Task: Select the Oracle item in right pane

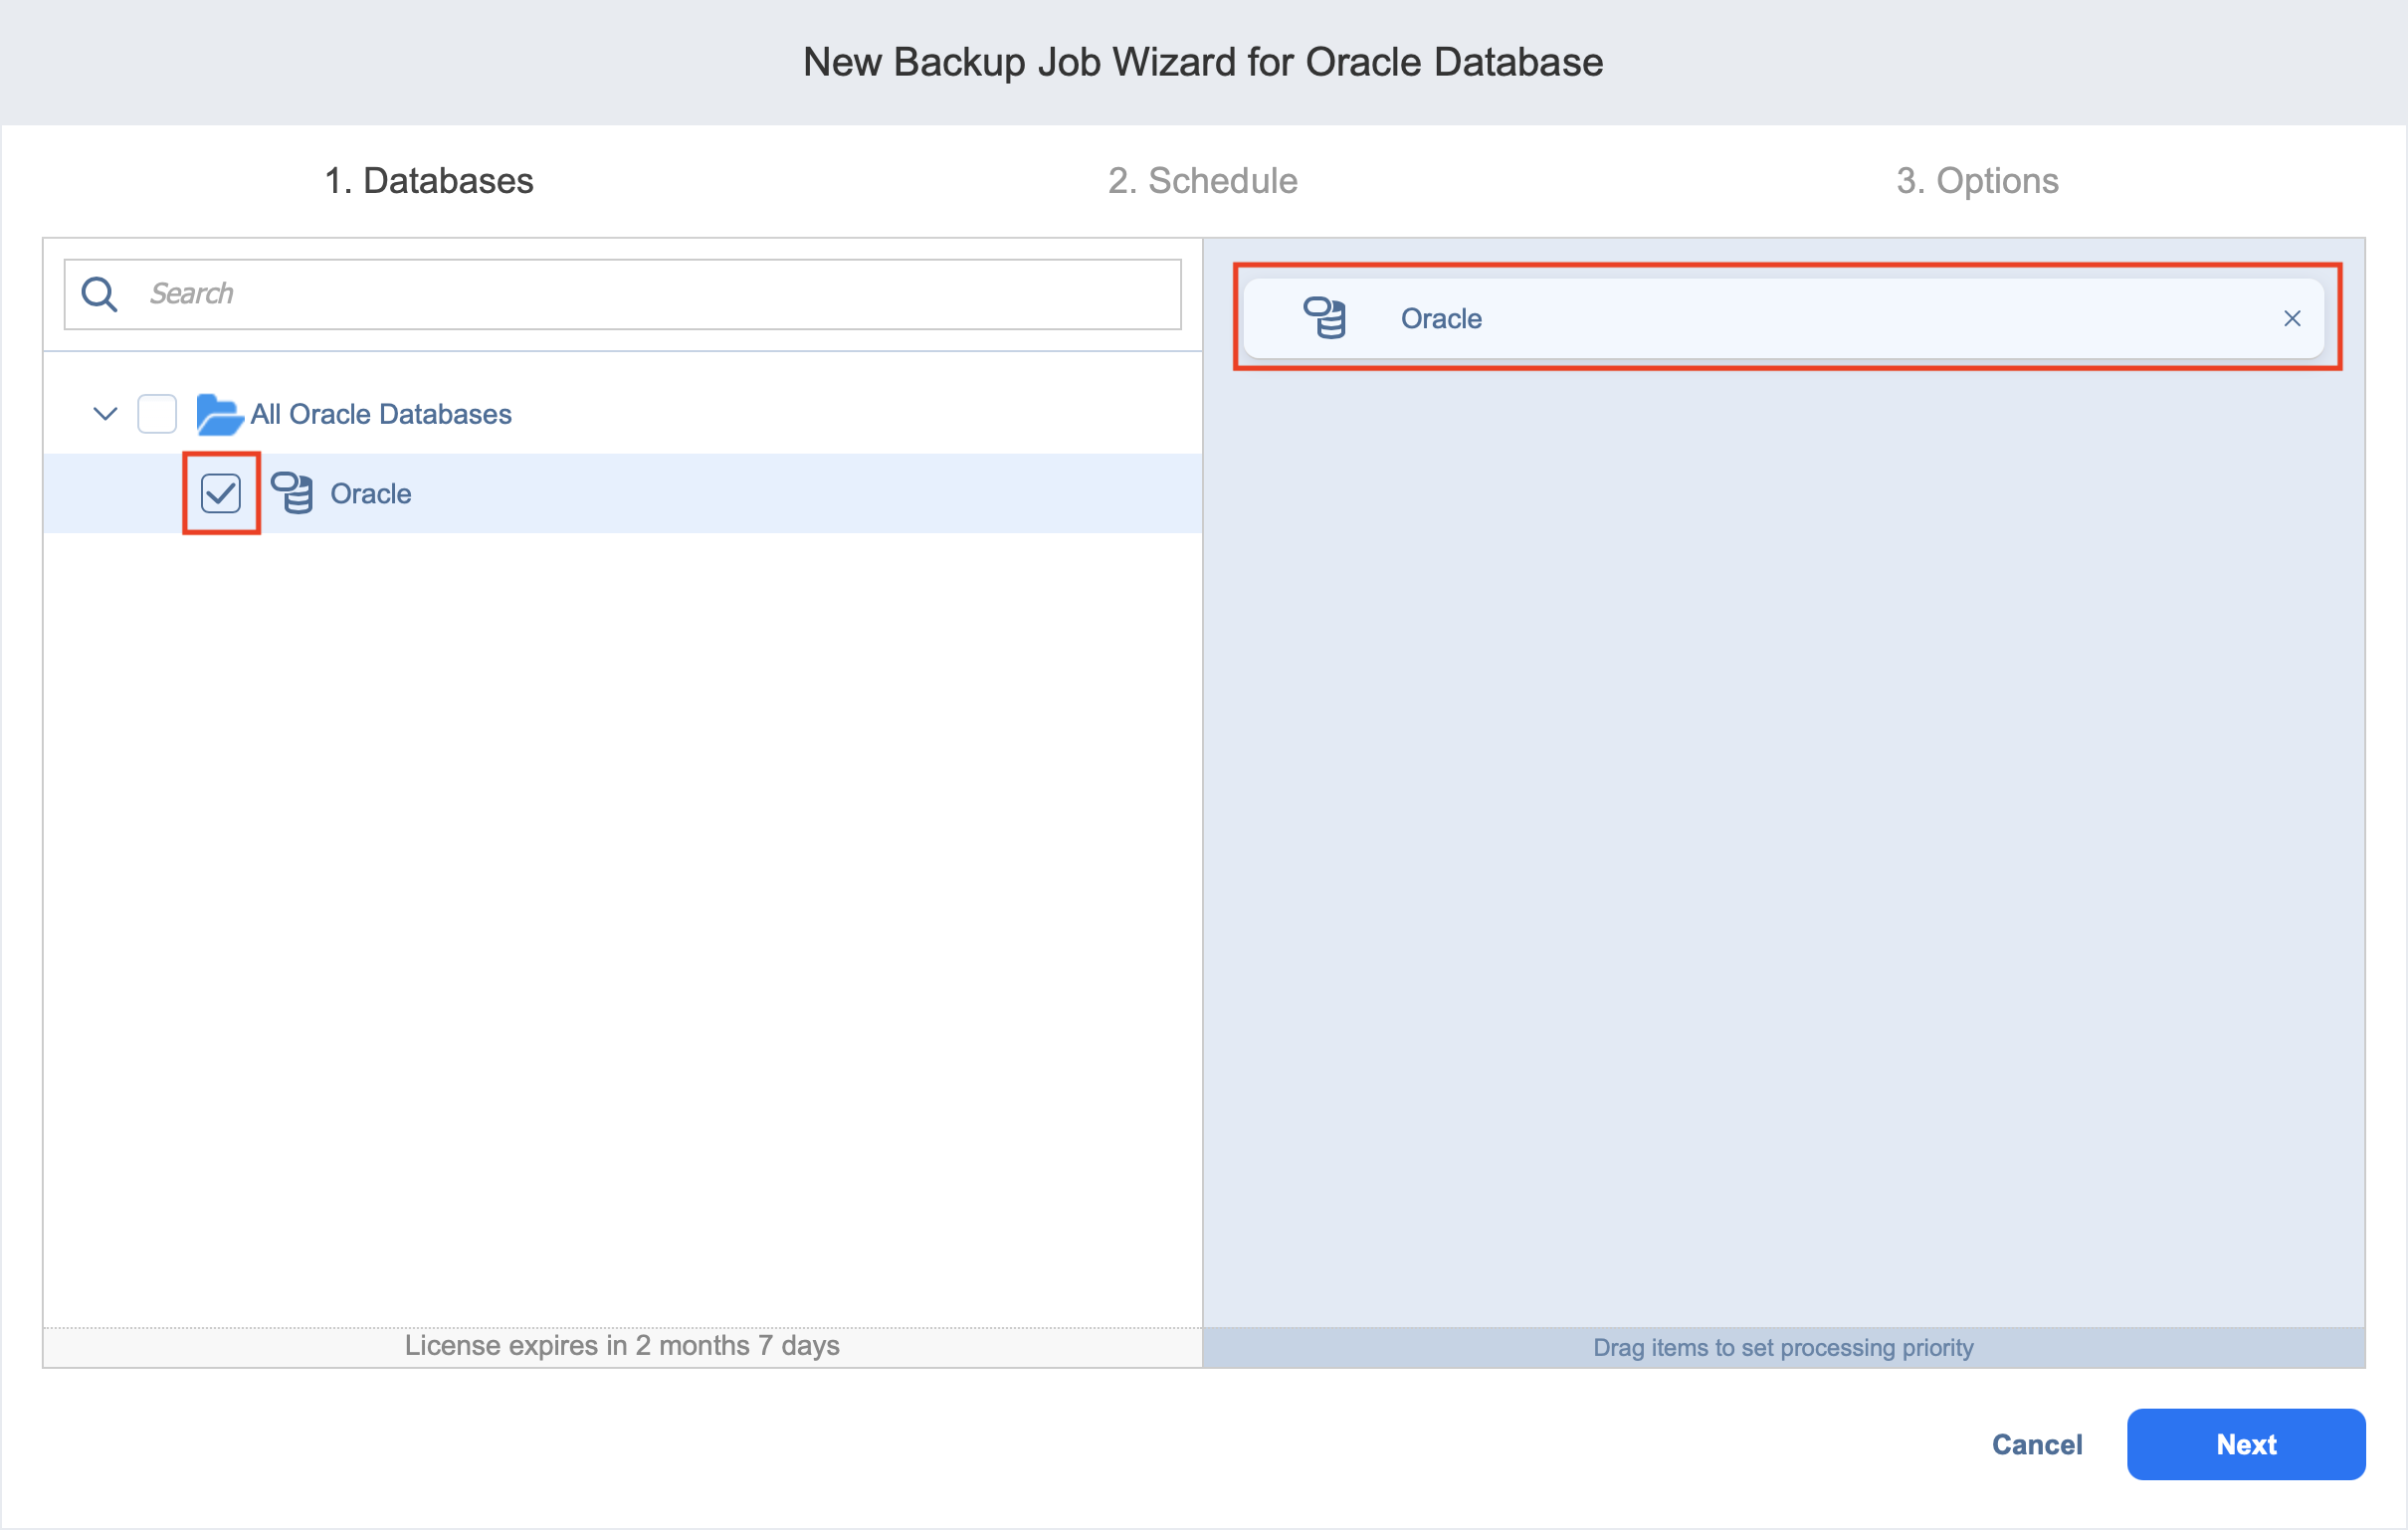Action: point(1440,319)
